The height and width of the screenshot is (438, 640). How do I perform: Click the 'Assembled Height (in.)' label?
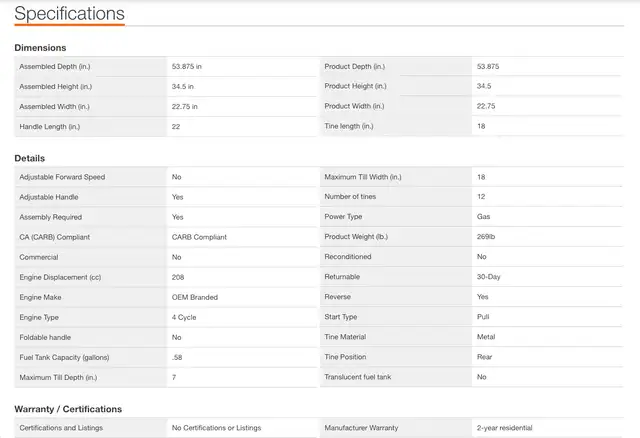point(56,87)
